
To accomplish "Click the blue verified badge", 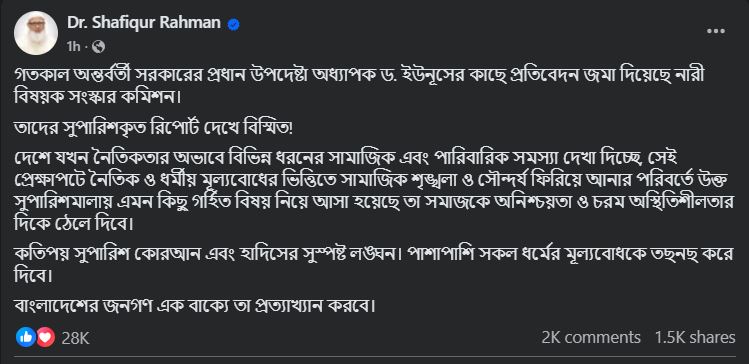I will 233,24.
